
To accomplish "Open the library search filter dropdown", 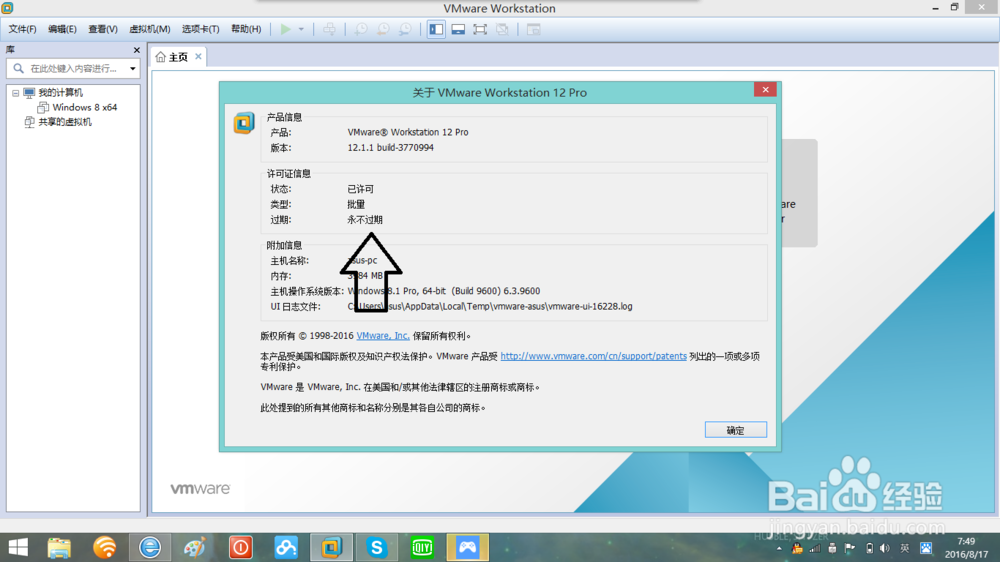I will coord(133,68).
